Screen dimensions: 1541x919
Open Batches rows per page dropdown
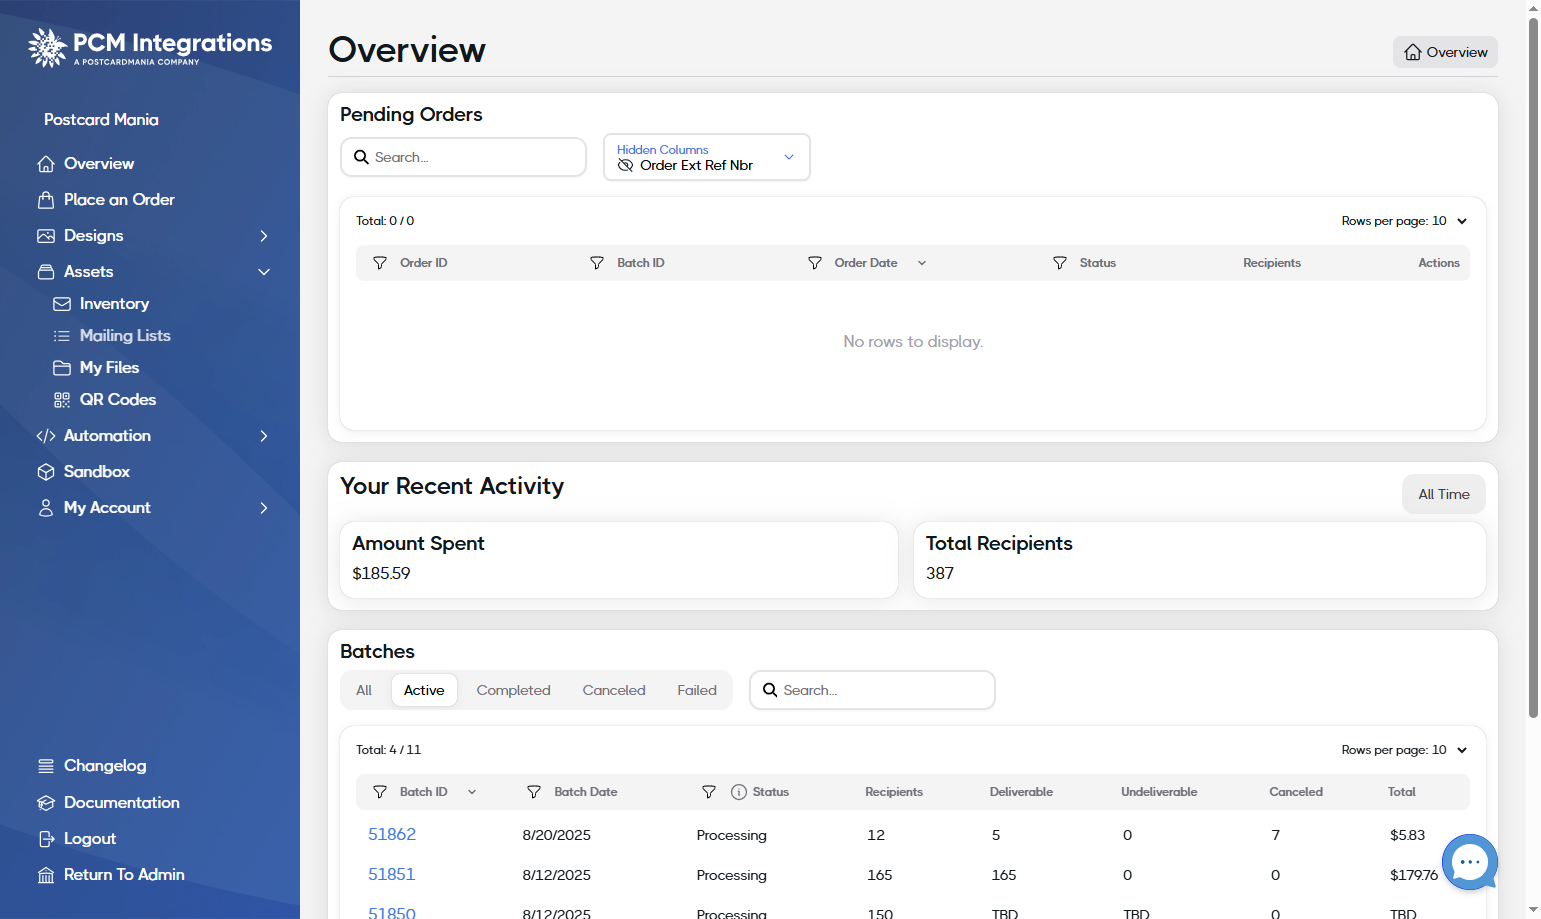1404,750
